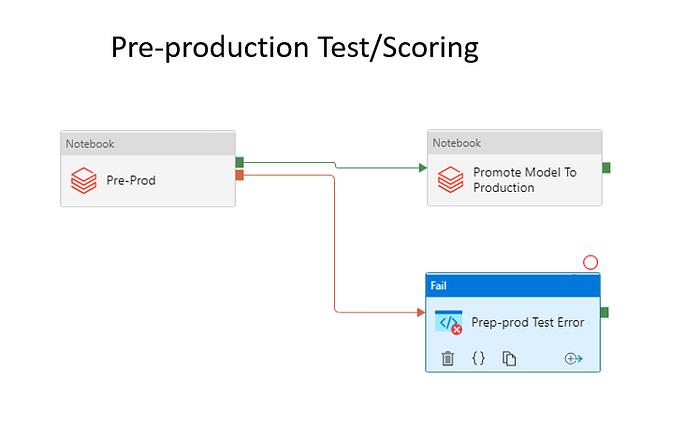Select Promote Model To Production activity
700x425 pixels.
tap(515, 168)
